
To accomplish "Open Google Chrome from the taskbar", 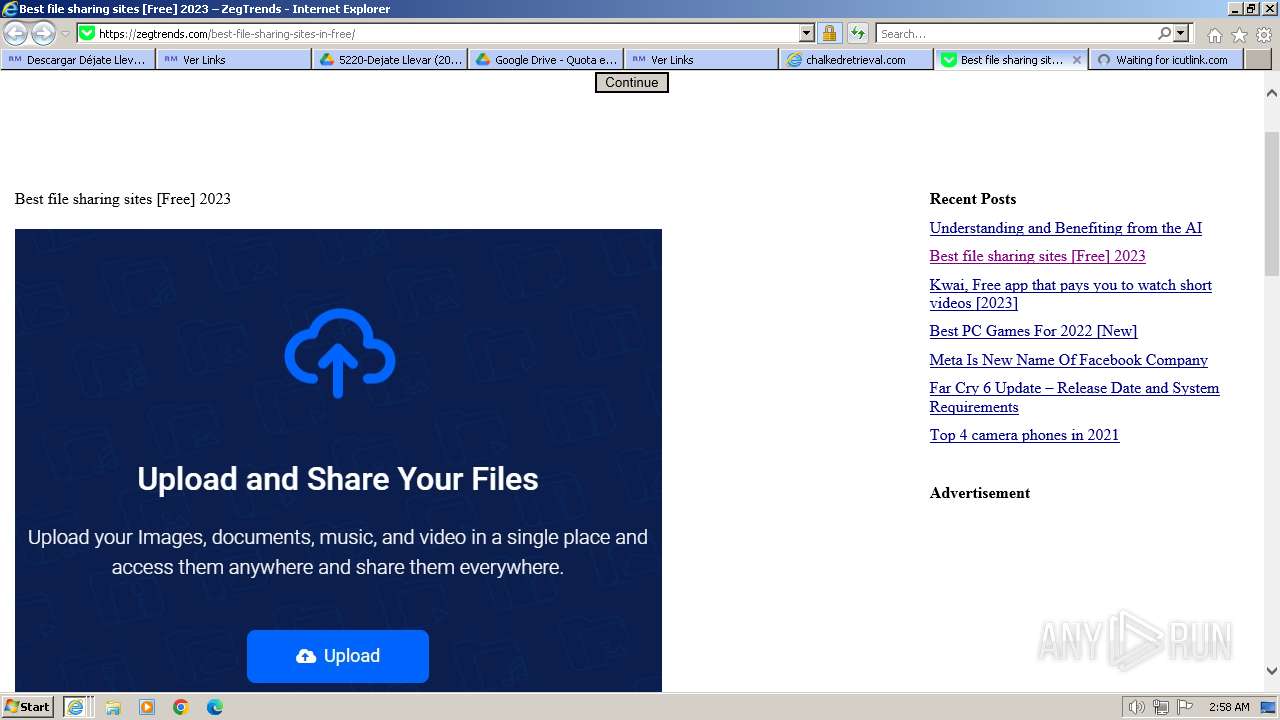I will coord(181,707).
